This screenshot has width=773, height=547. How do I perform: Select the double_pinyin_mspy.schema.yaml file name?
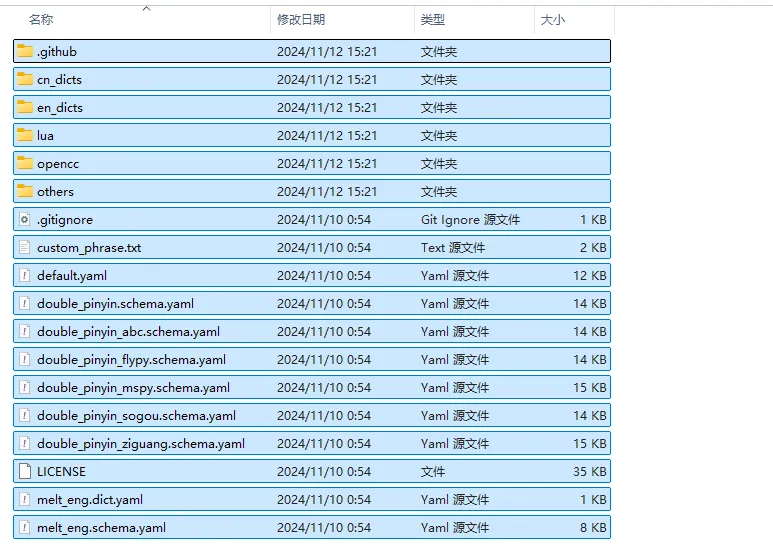[x=133, y=388]
